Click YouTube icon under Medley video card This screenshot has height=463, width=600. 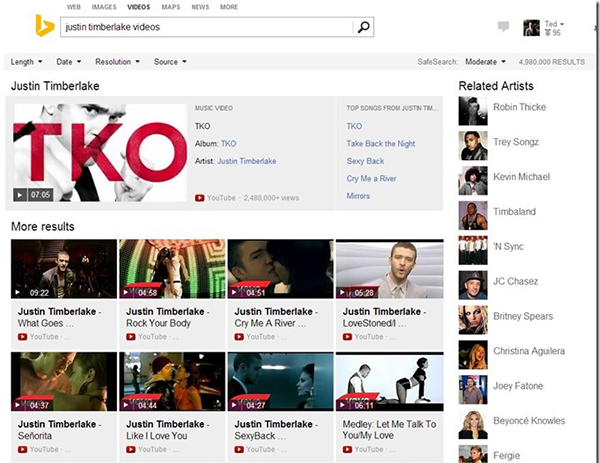pos(347,449)
